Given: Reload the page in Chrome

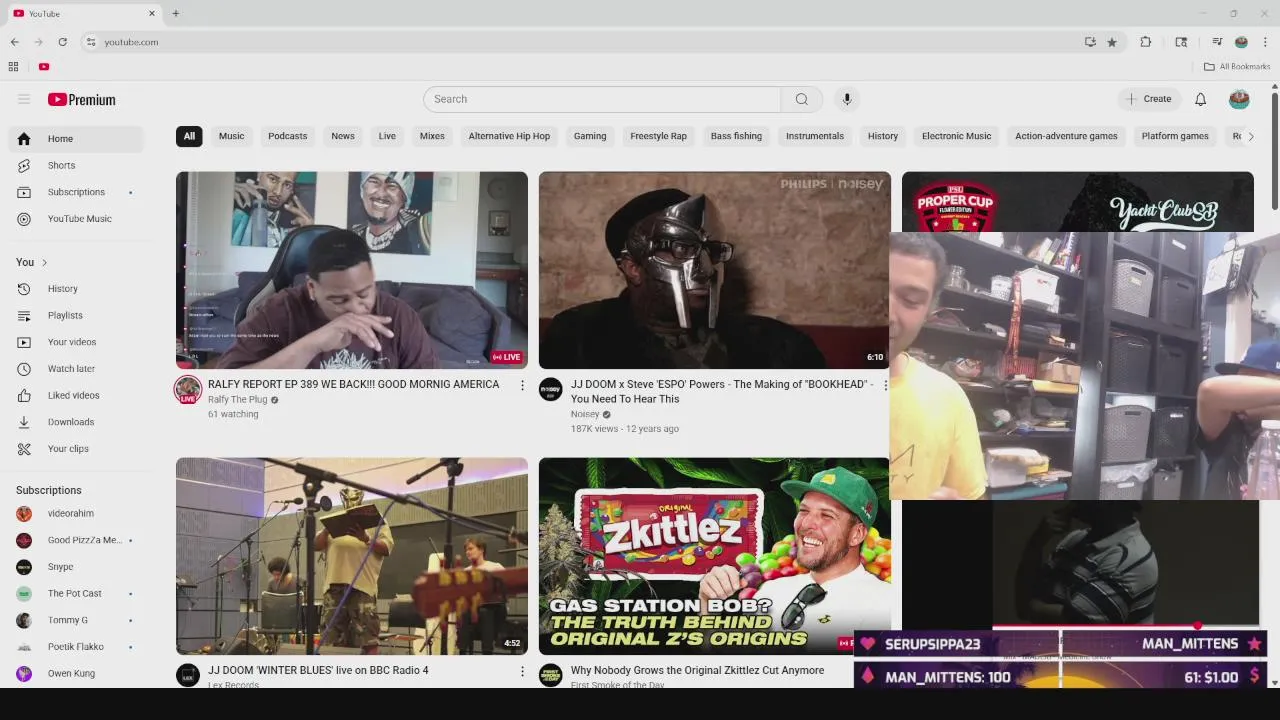Looking at the screenshot, I should click(62, 42).
